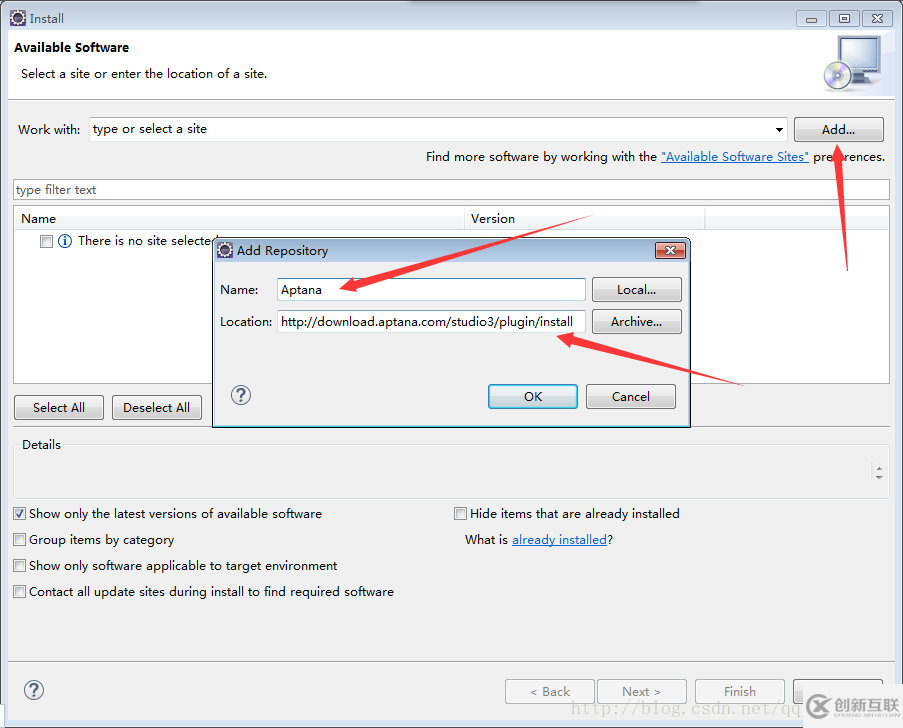Image resolution: width=903 pixels, height=728 pixels.
Task: Click the Version column header
Action: [x=585, y=219]
